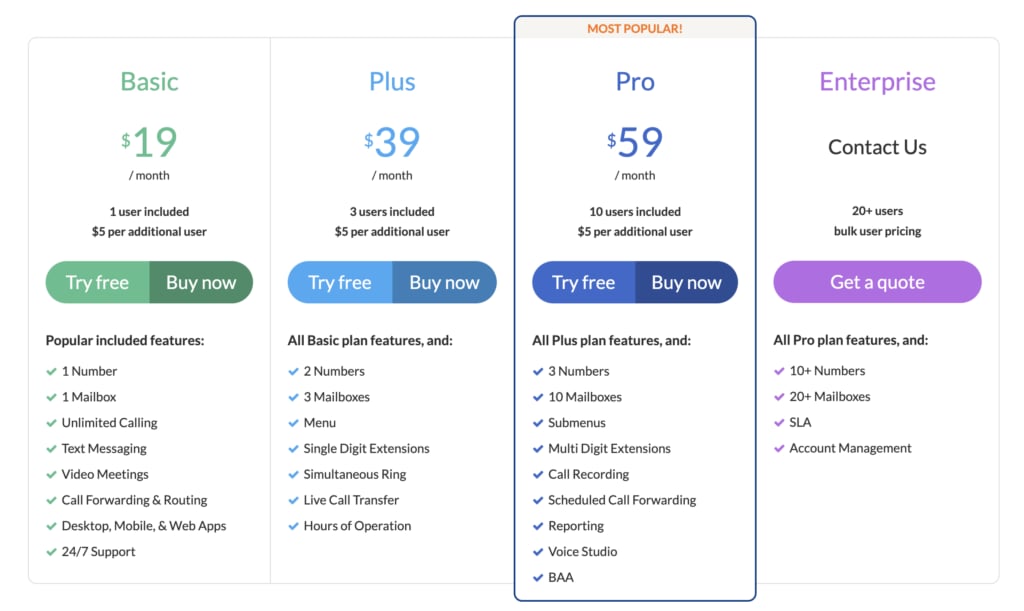Select the Enterprise plan heading

pos(877,82)
